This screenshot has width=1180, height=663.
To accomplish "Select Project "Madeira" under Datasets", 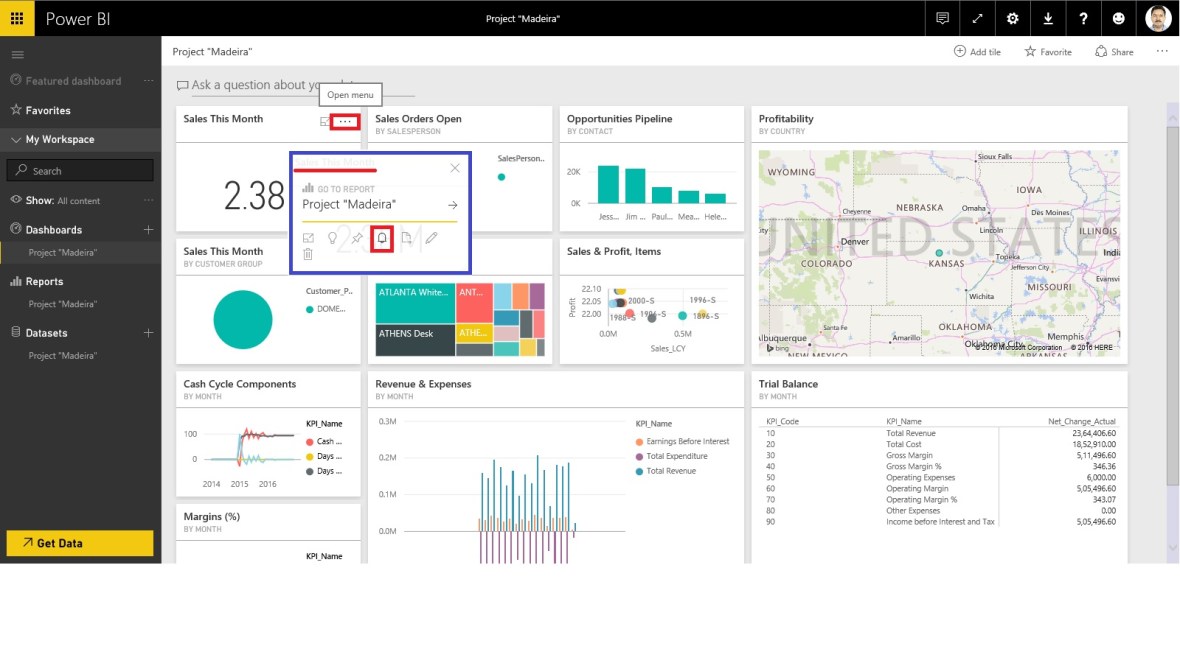I will [x=63, y=356].
